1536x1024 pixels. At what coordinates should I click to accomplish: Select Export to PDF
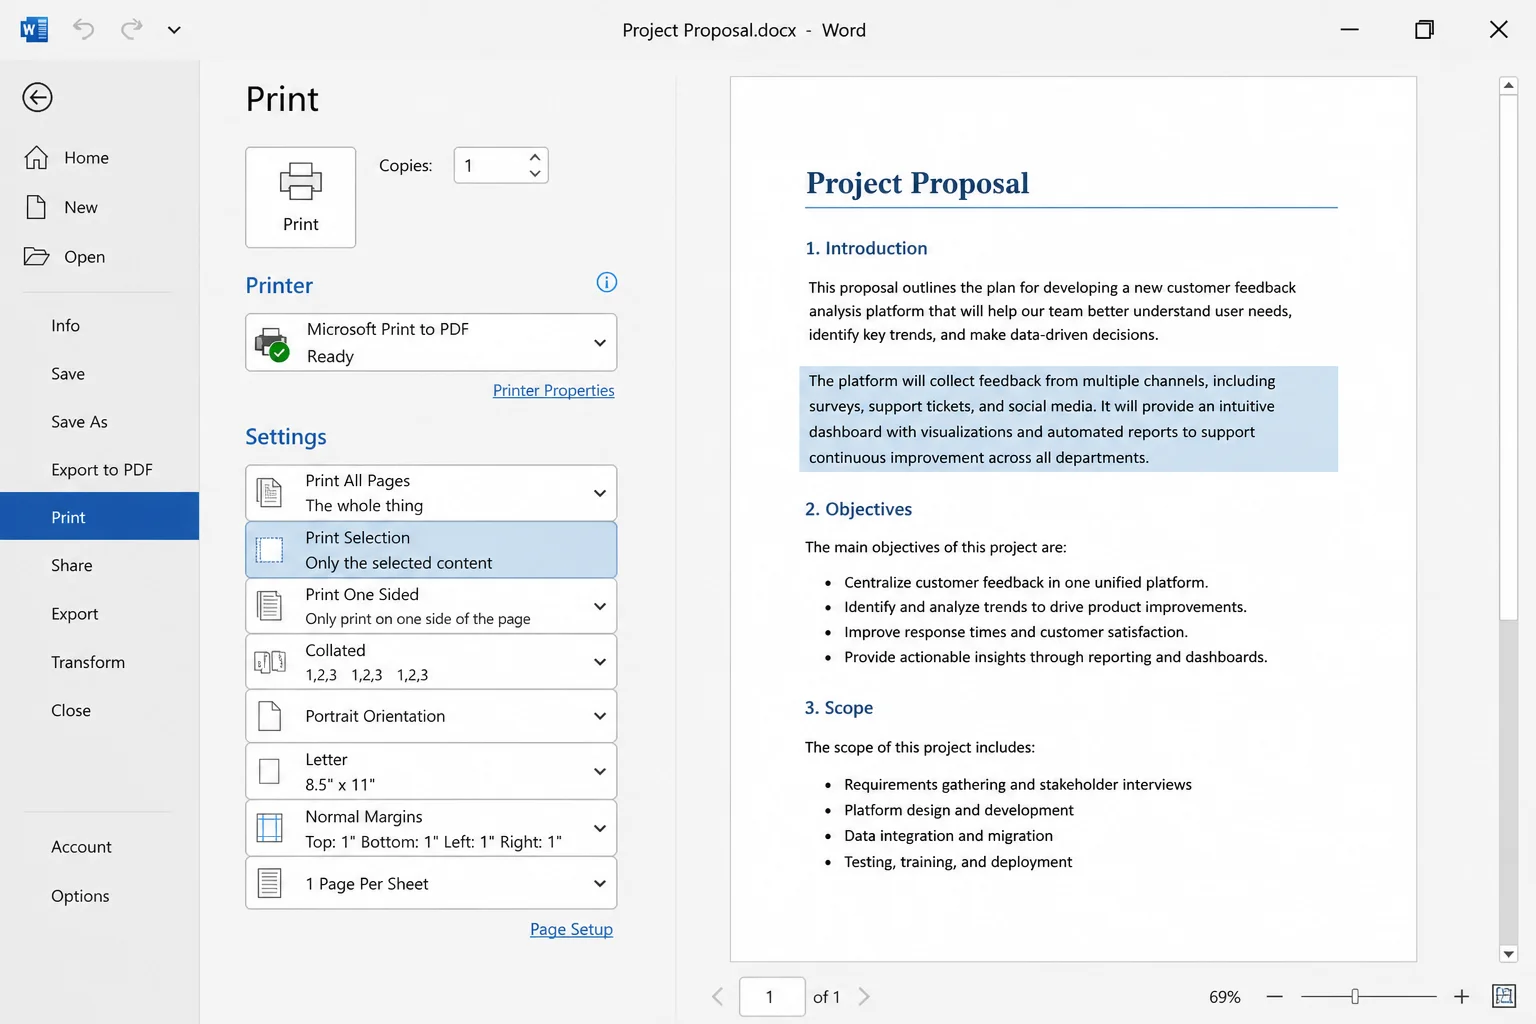[x=100, y=469]
